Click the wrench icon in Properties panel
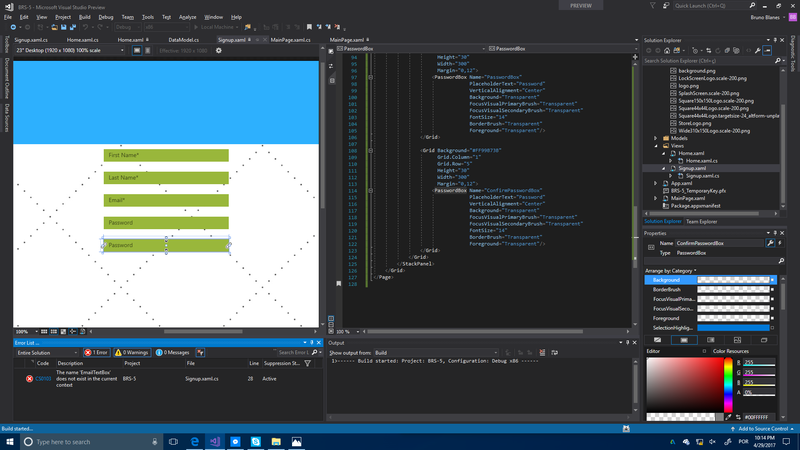Viewport: 800px width, 450px height. 770,243
